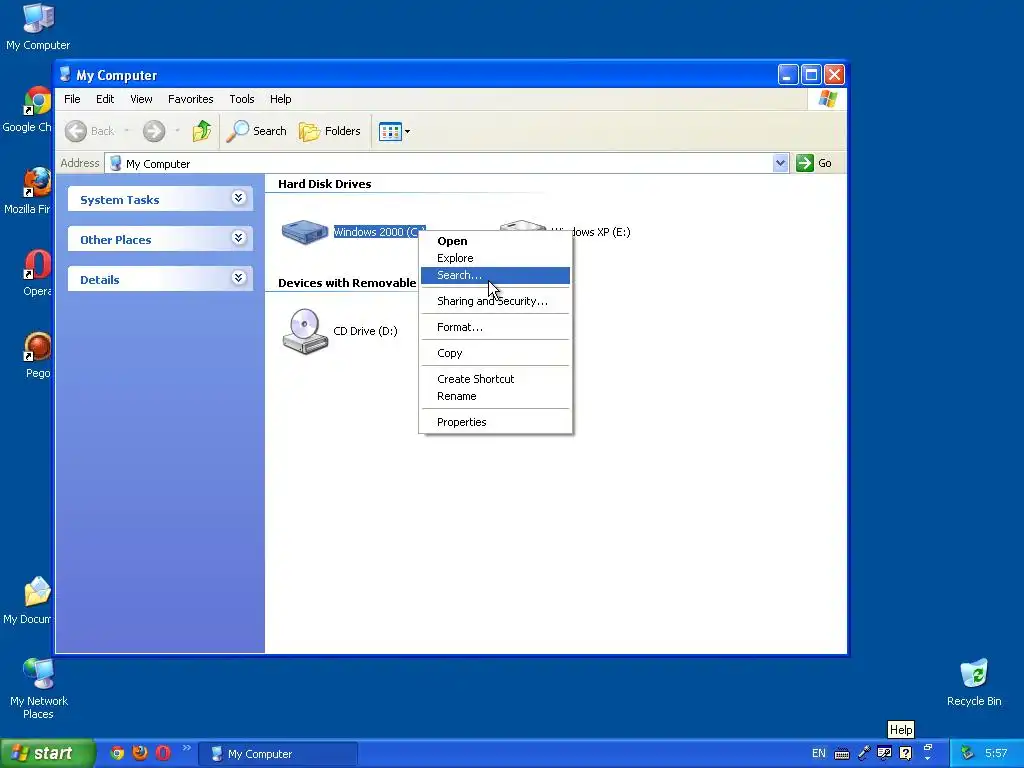
Task: Click the EN language indicator
Action: [x=818, y=754]
